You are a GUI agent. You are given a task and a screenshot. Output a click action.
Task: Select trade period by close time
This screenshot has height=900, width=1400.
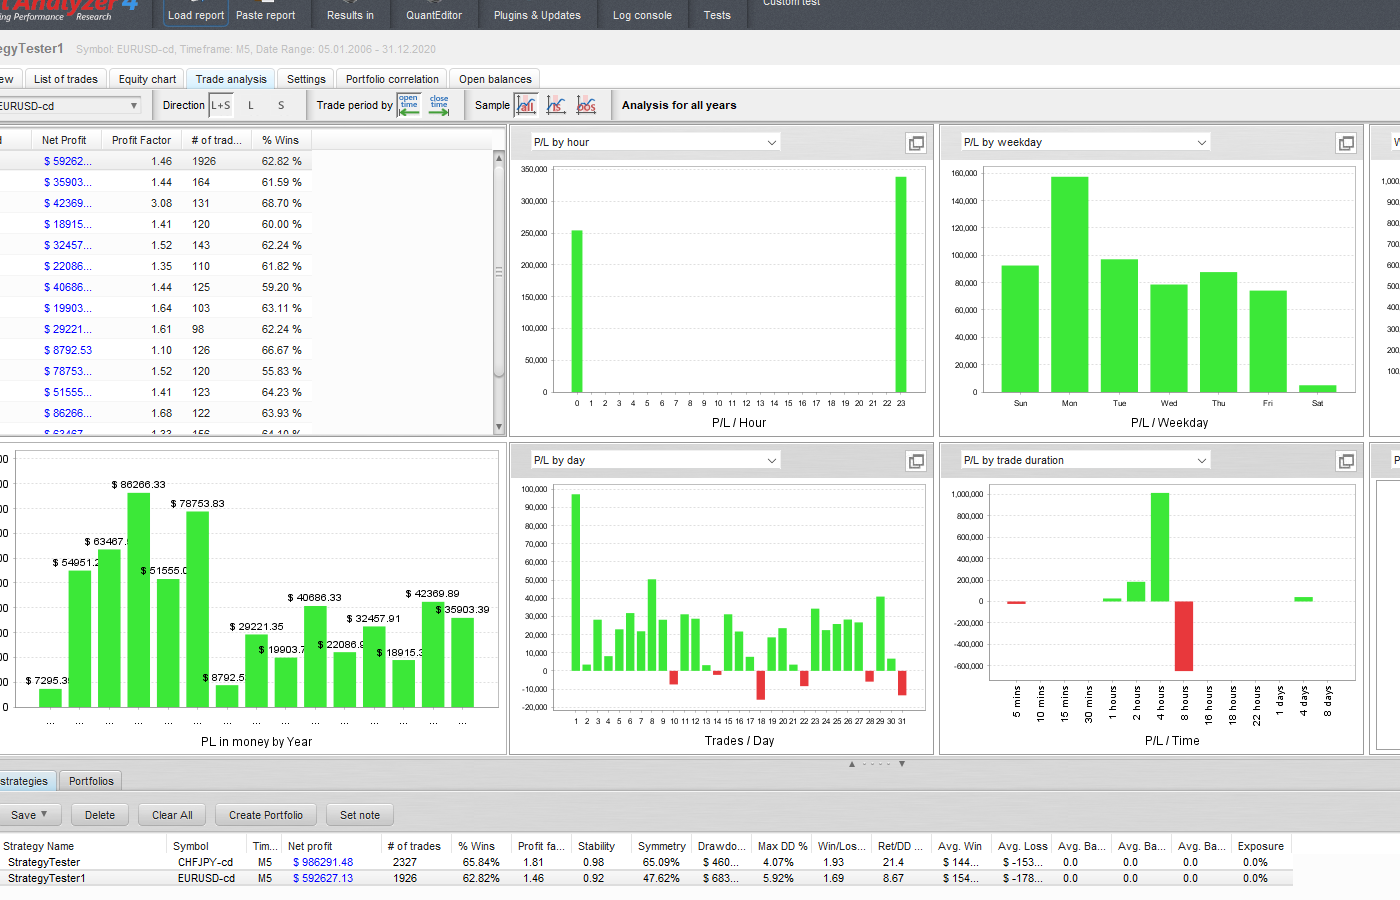[x=439, y=105]
